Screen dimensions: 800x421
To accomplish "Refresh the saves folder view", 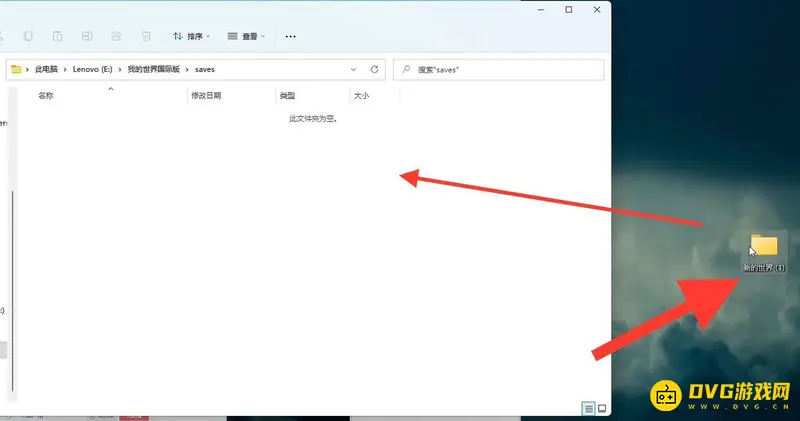I will click(375, 70).
